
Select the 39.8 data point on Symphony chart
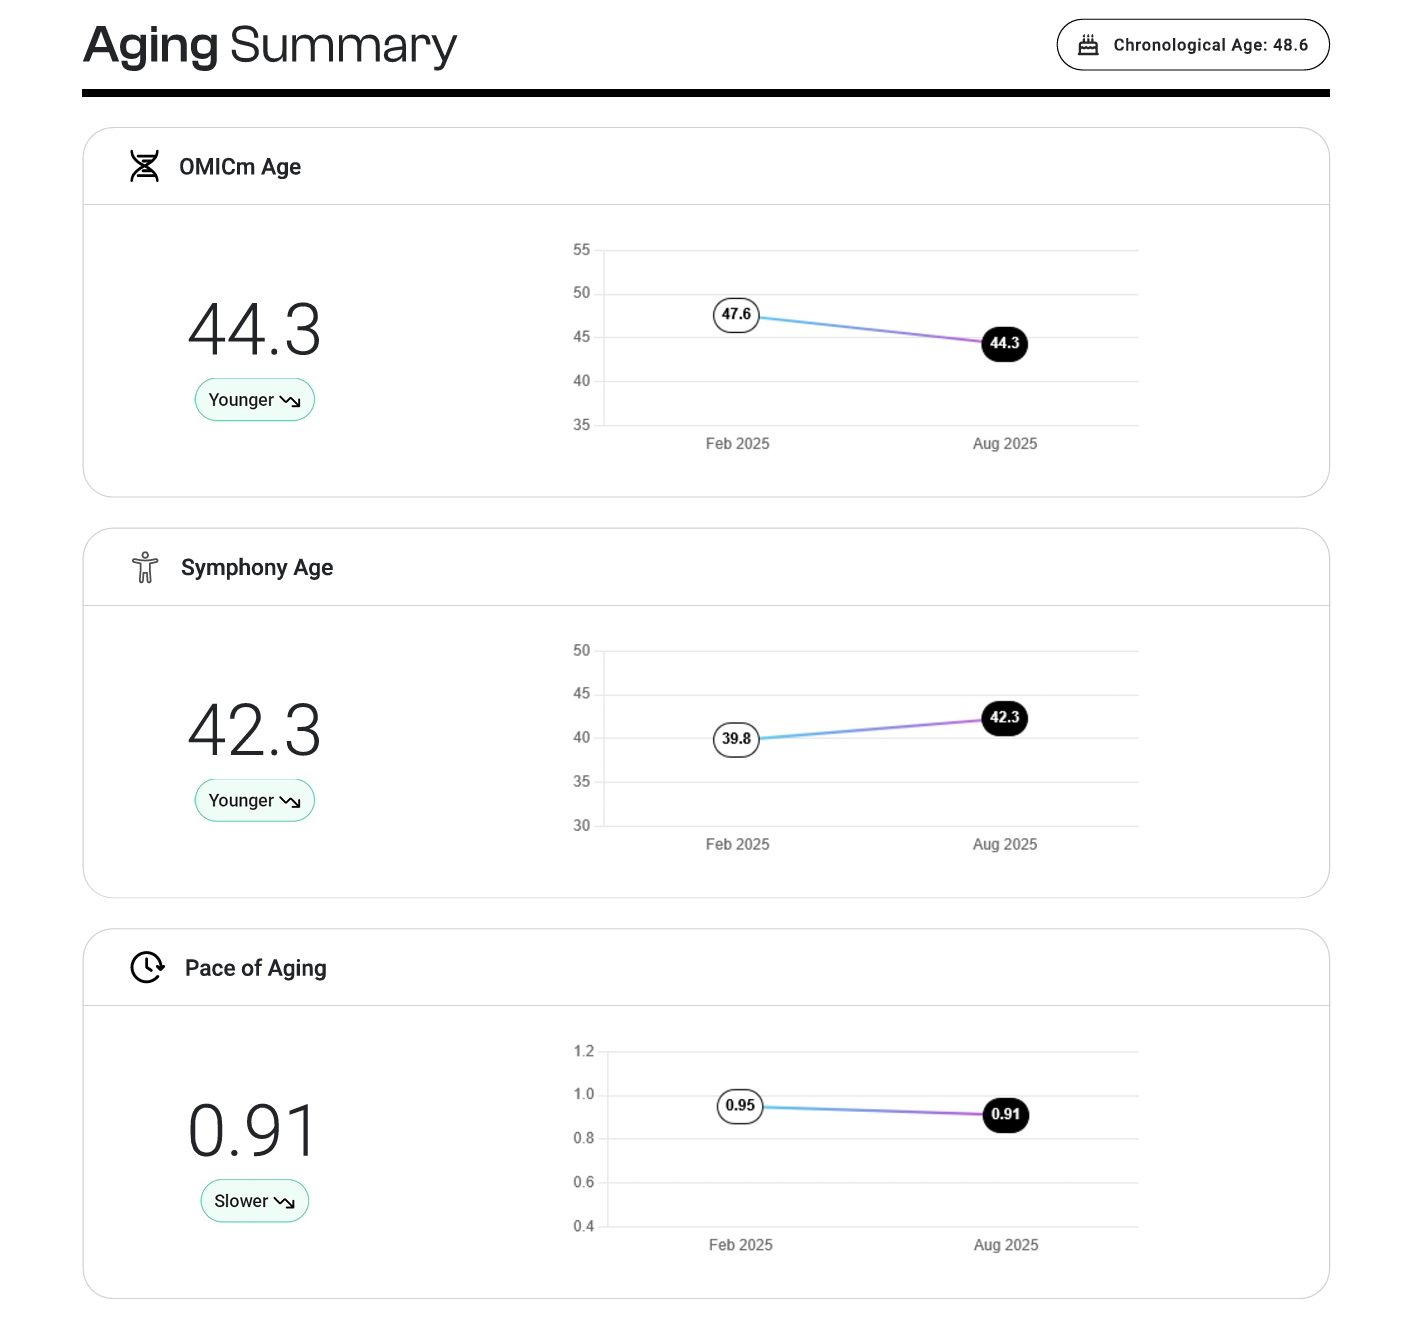(x=736, y=740)
